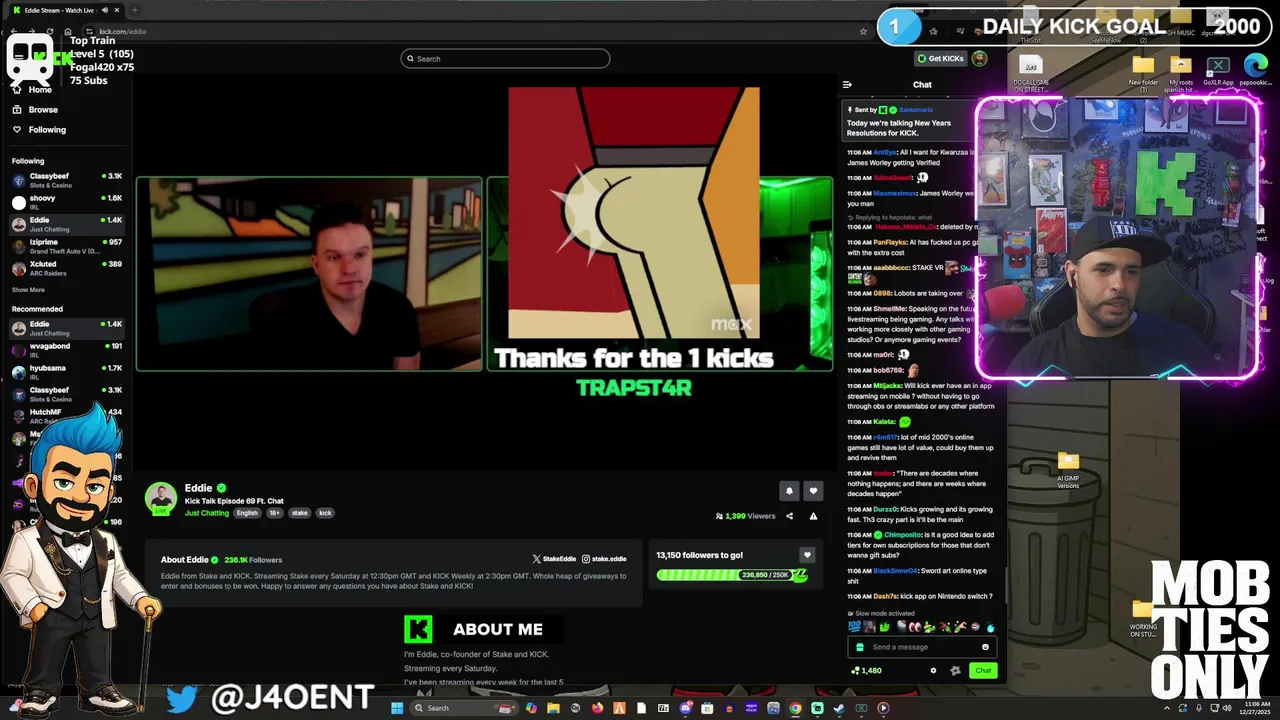Click the pinned message about New Years Resolutions
Viewport: 1280px width, 720px height.
pos(910,122)
